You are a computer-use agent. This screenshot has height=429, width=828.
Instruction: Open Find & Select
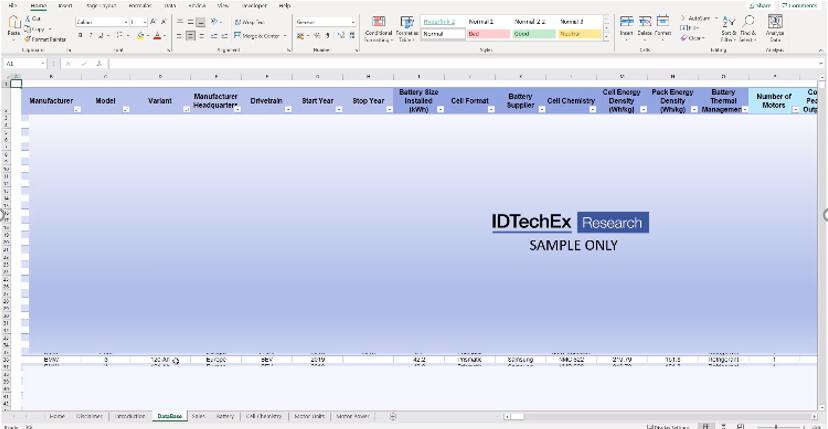point(748,29)
